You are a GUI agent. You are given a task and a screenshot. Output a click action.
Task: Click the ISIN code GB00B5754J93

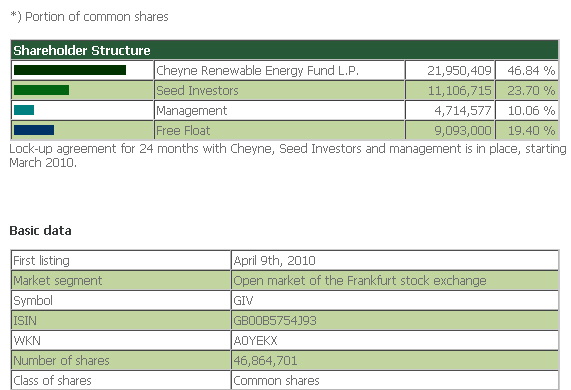point(275,321)
